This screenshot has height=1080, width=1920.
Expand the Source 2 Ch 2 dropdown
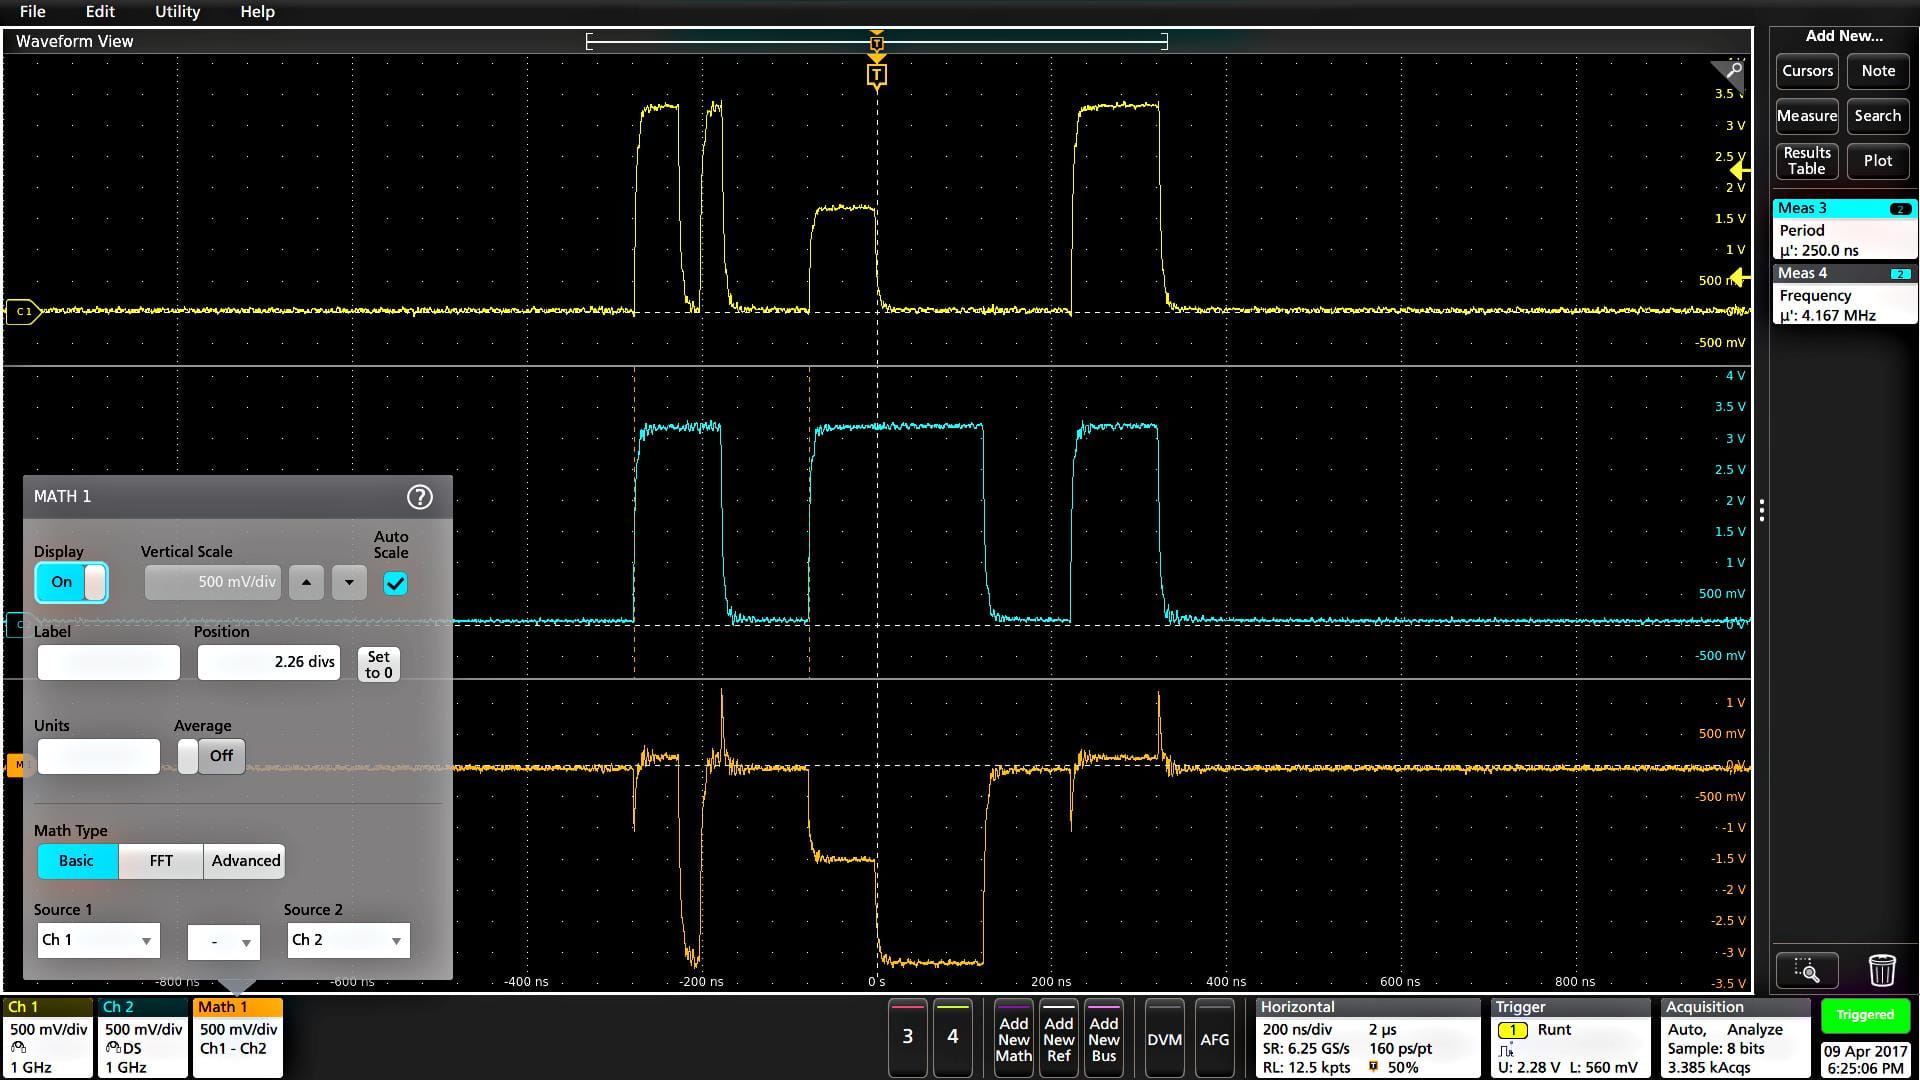tap(348, 940)
